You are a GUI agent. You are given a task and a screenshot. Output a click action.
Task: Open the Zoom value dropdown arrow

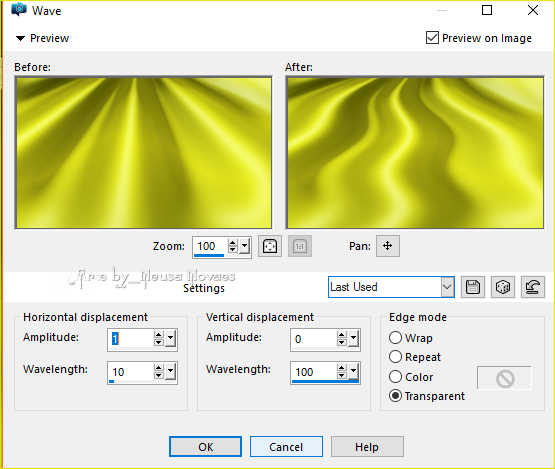[245, 246]
